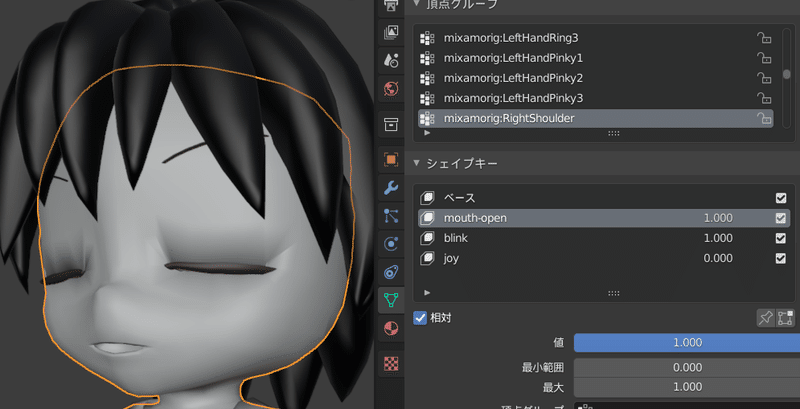Open the Modifiers tab with wrench icon
The width and height of the screenshot is (800, 409).
[x=391, y=188]
